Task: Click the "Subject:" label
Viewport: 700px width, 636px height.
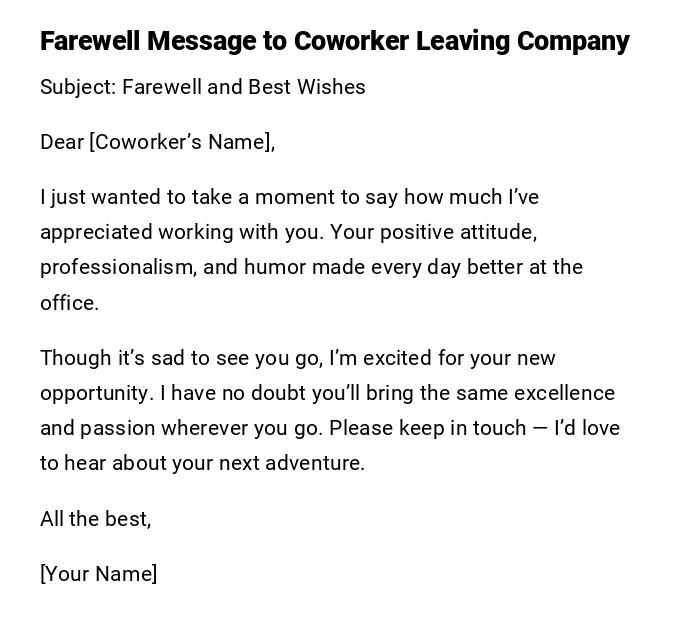Action: [78, 87]
